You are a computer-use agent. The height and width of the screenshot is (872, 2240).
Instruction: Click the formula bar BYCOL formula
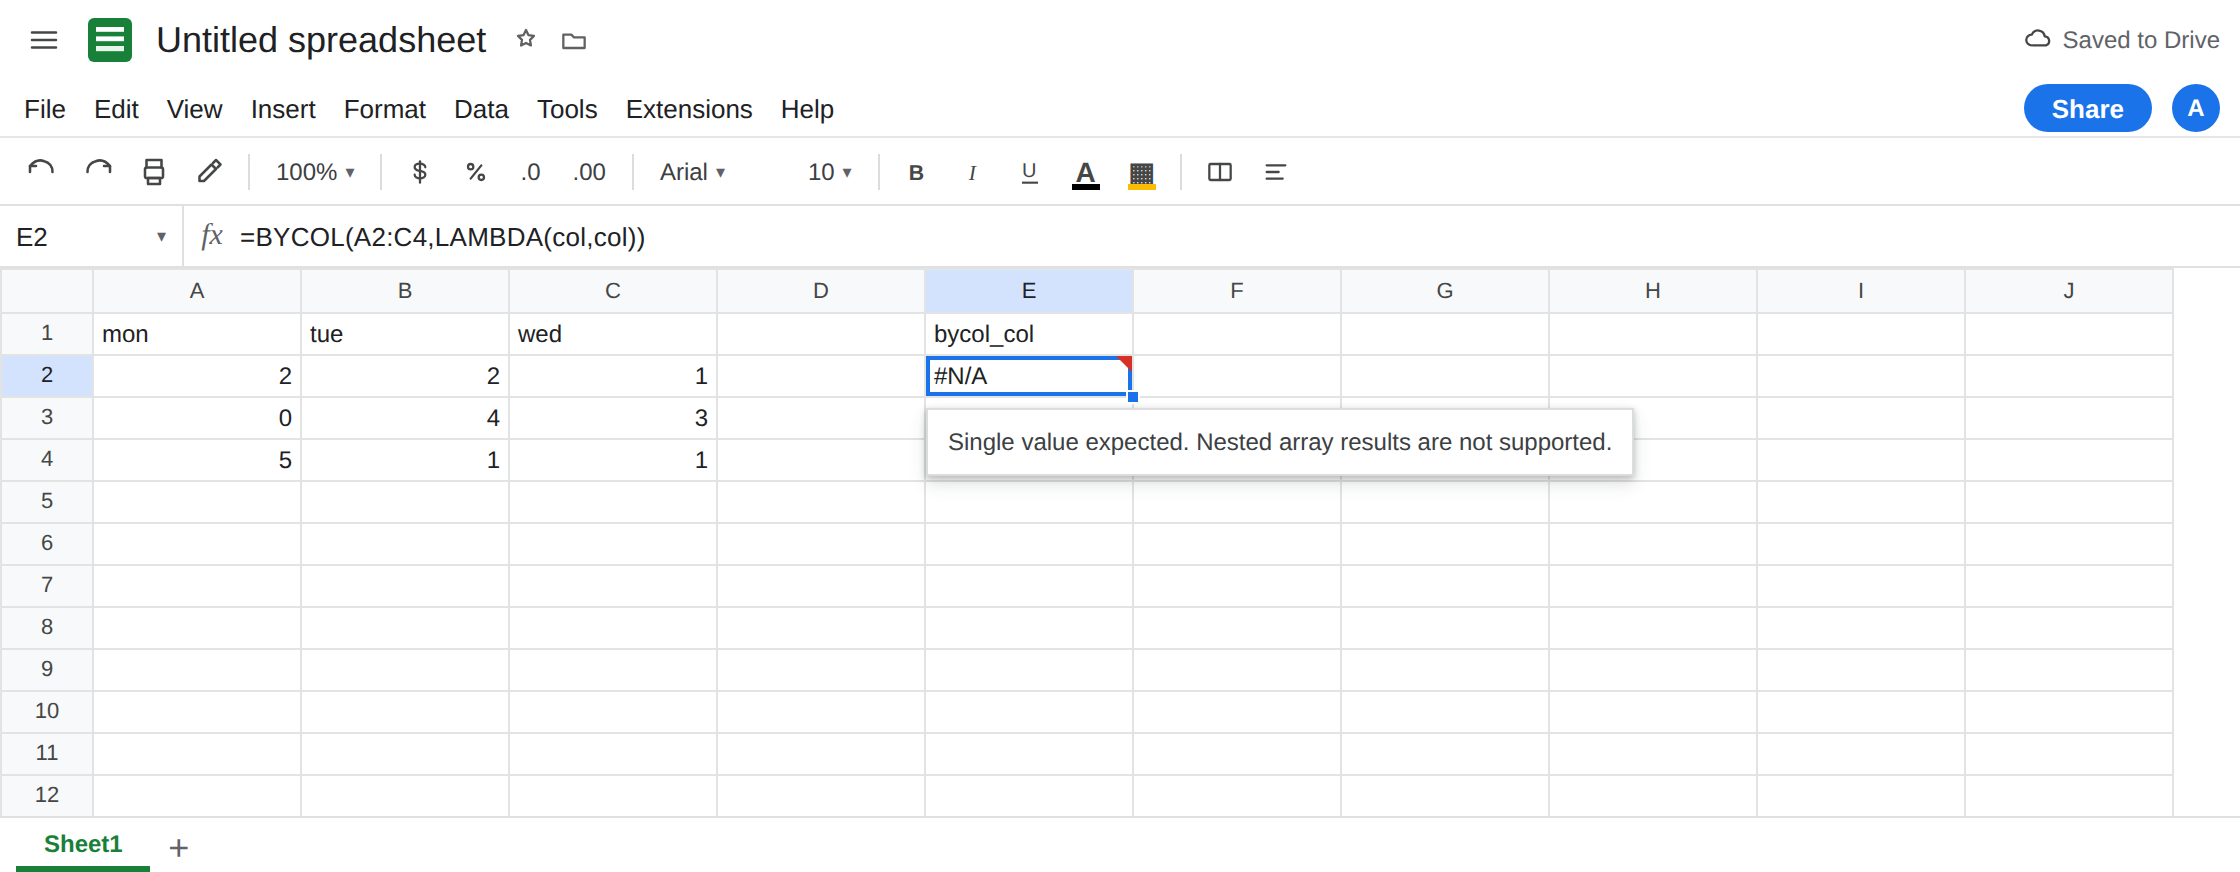[442, 237]
